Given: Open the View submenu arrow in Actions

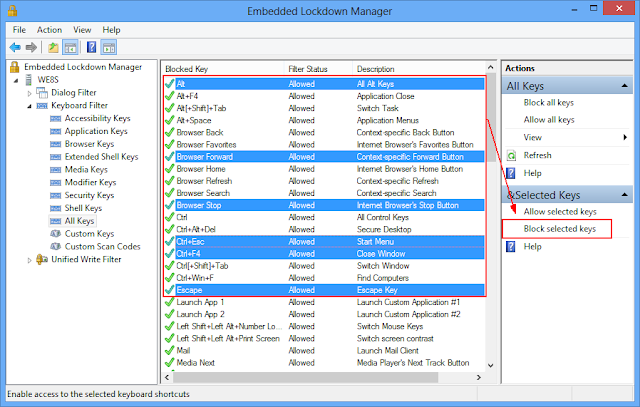Looking at the screenshot, I should pos(625,137).
